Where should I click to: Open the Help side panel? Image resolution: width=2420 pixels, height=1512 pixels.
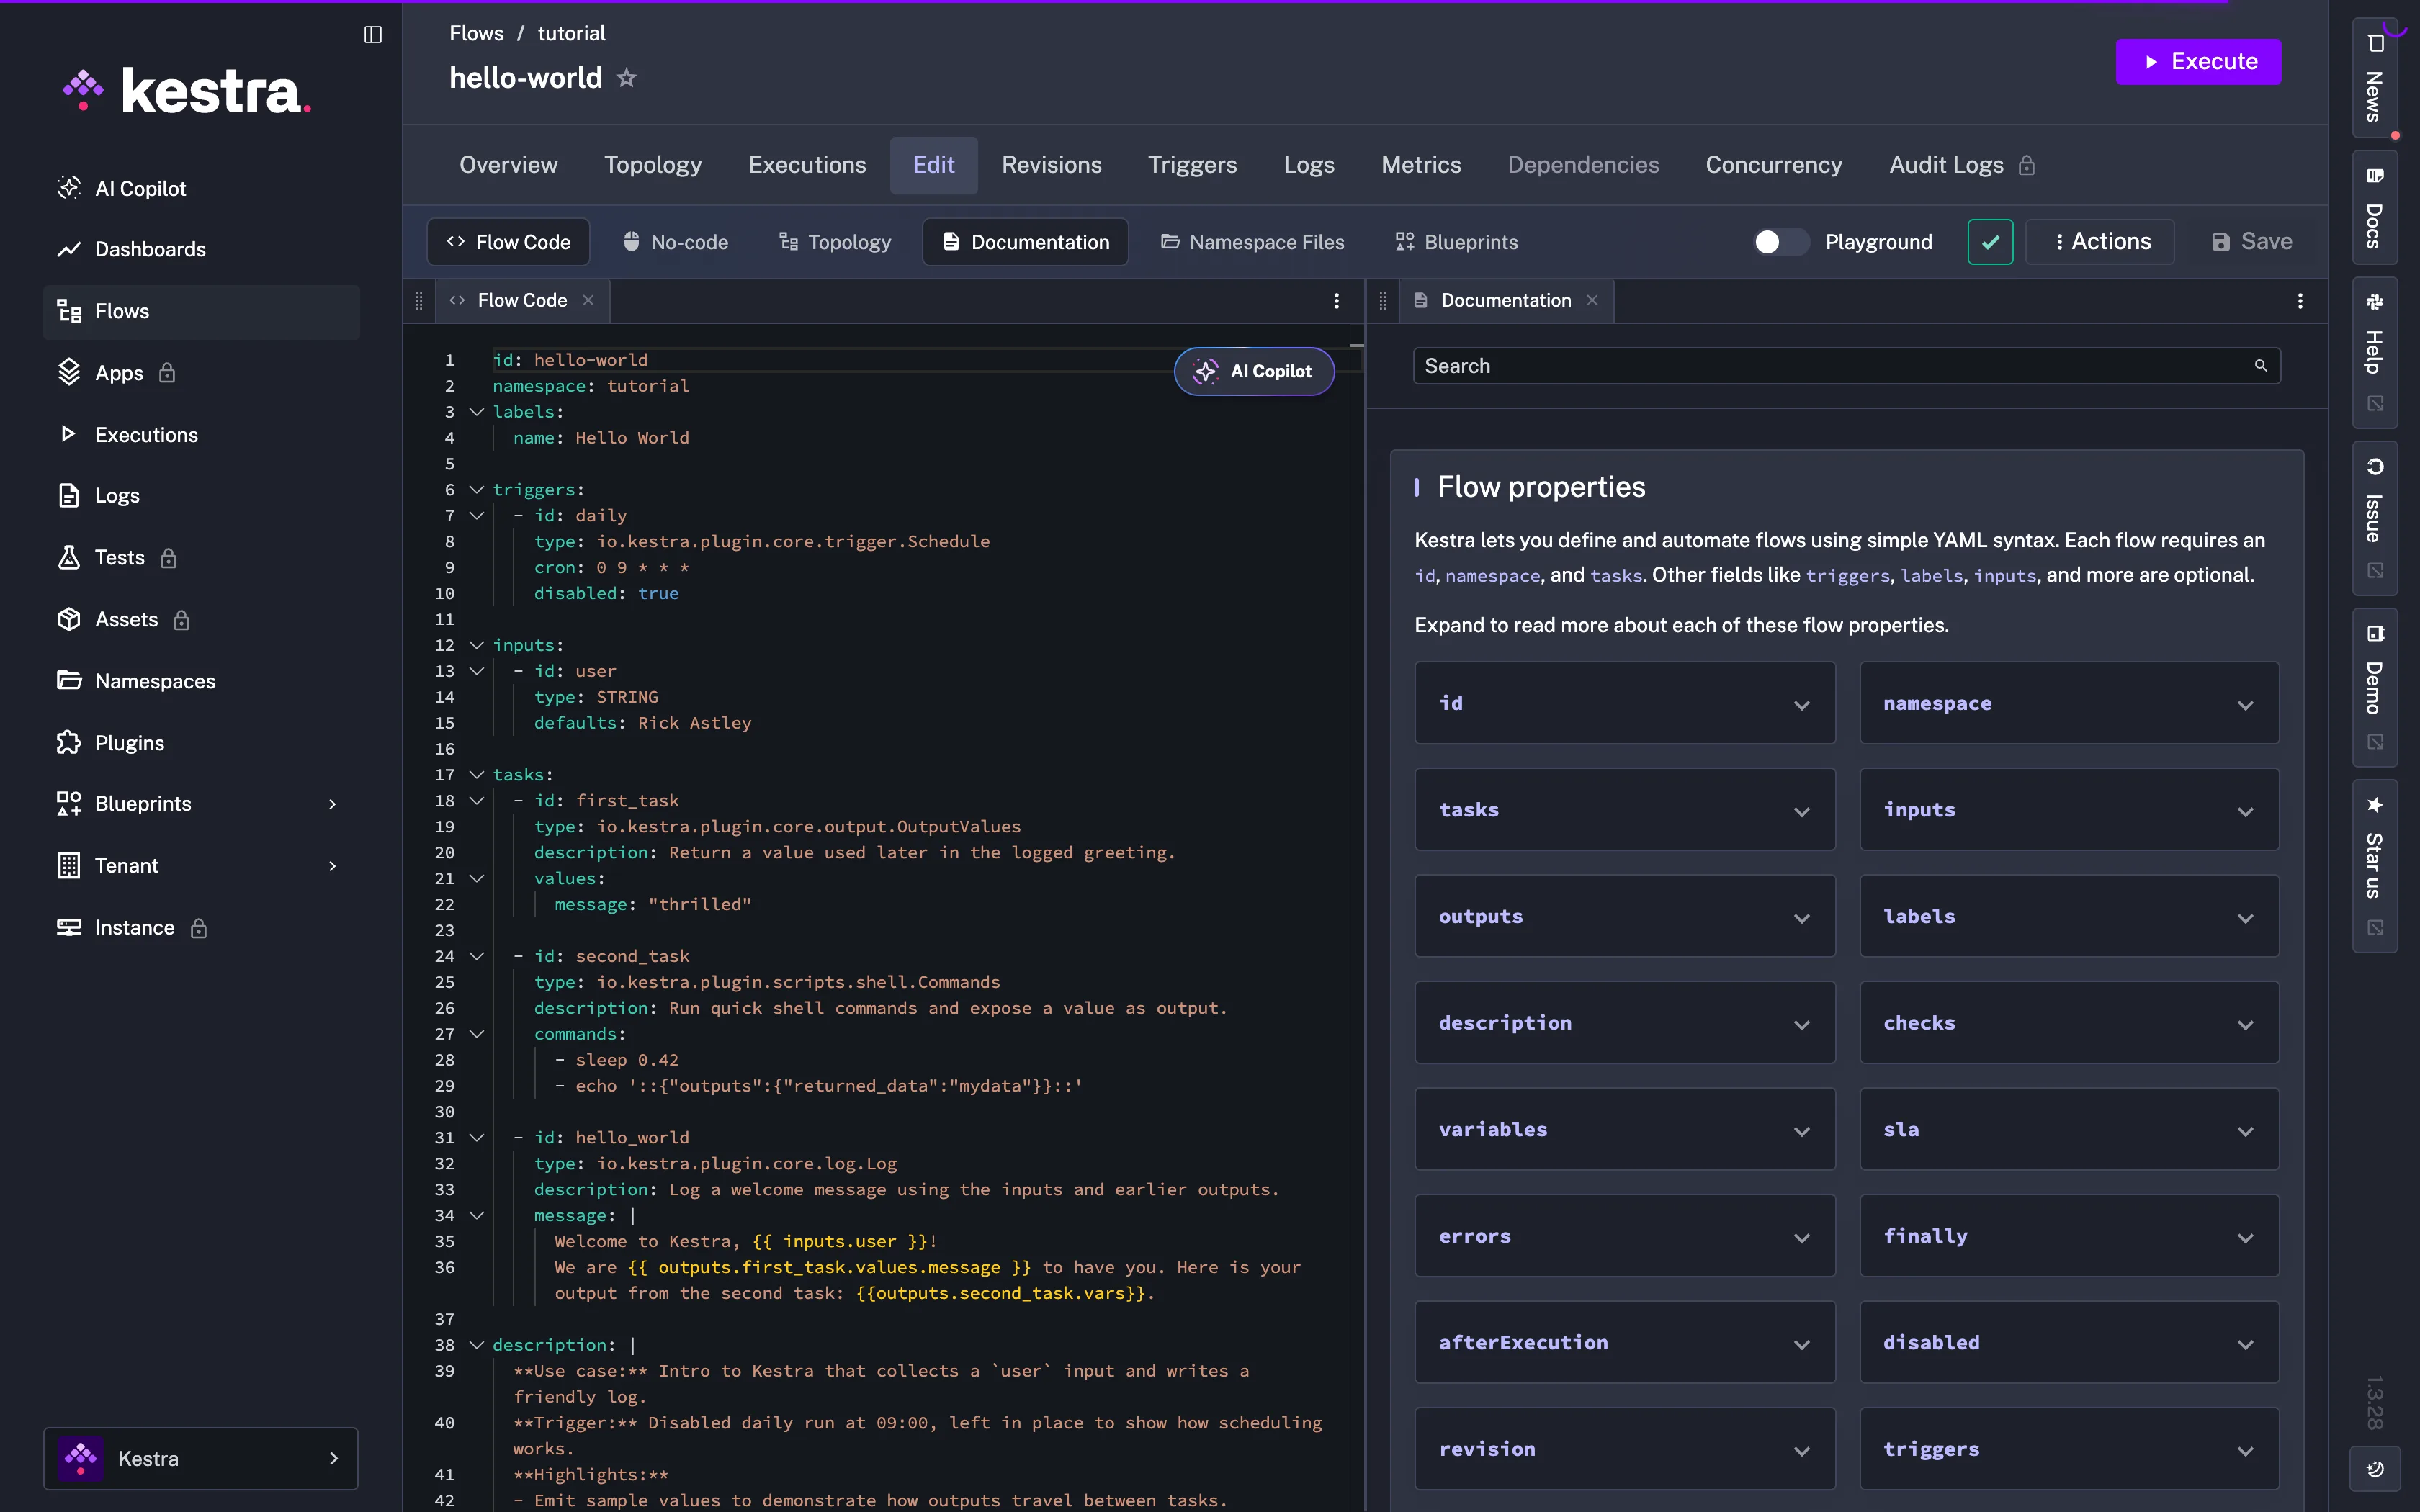click(x=2374, y=352)
